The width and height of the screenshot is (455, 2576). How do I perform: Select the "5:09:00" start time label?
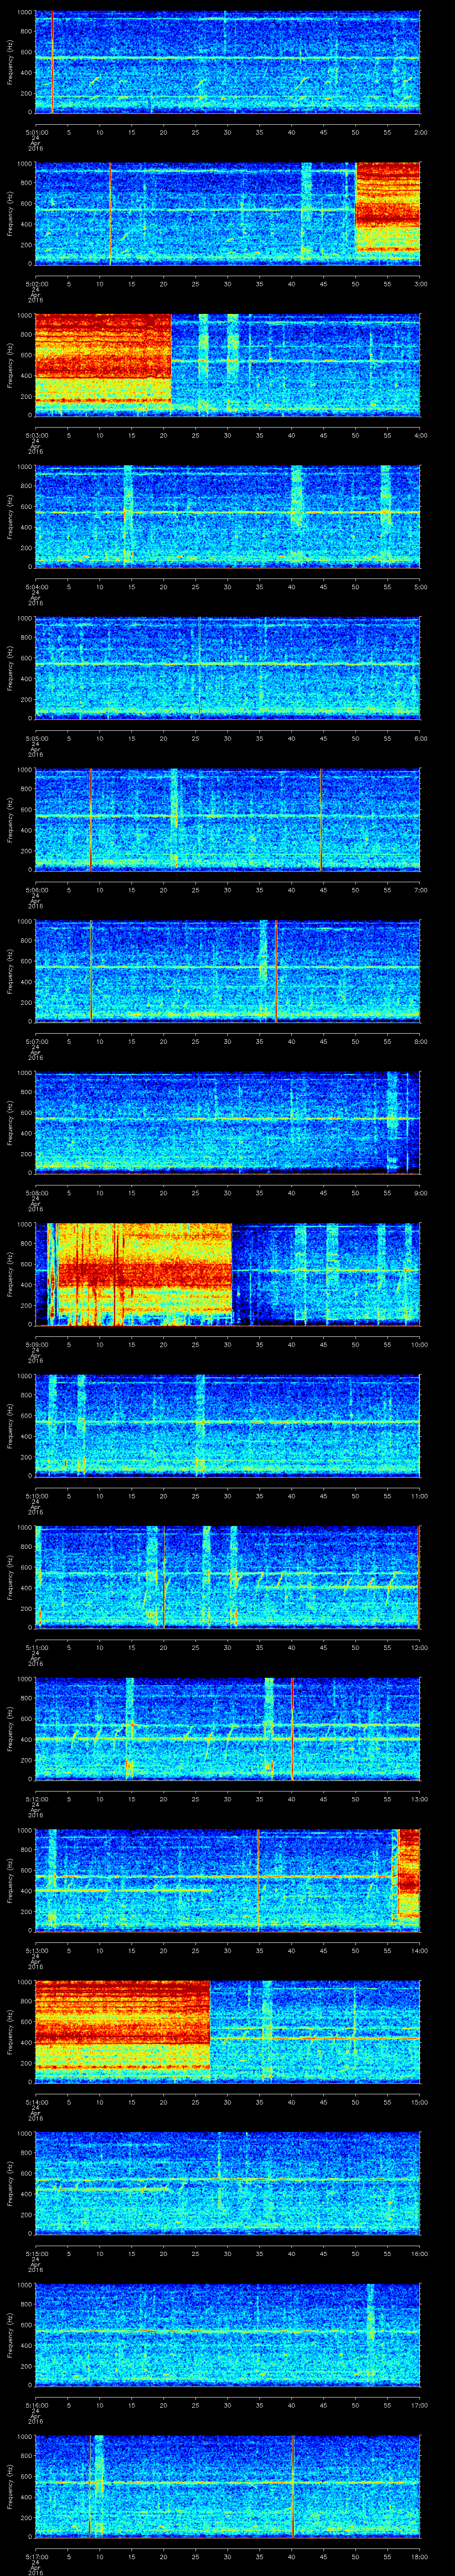(36, 1344)
